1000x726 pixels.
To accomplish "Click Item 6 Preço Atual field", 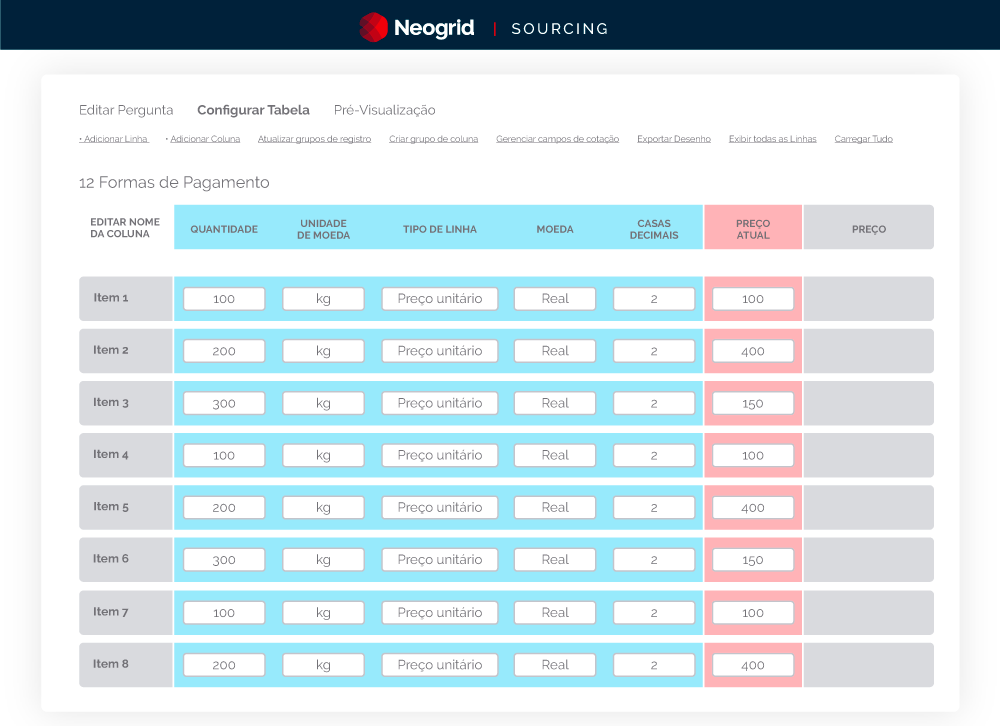I will [753, 560].
